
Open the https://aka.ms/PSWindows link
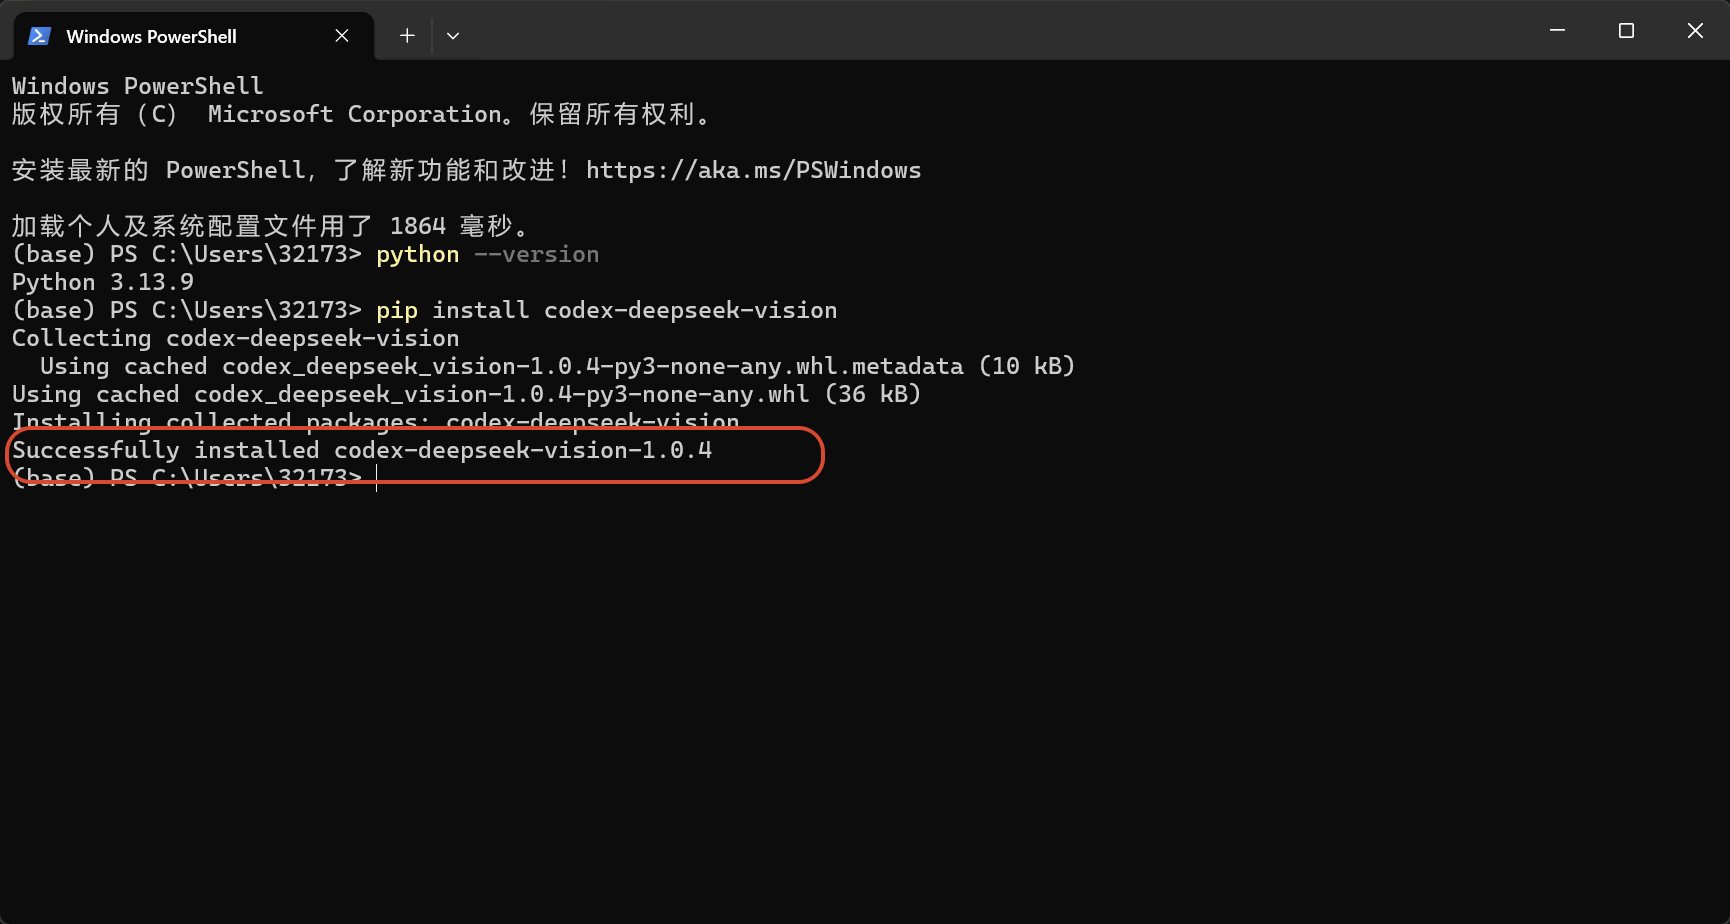tap(753, 170)
